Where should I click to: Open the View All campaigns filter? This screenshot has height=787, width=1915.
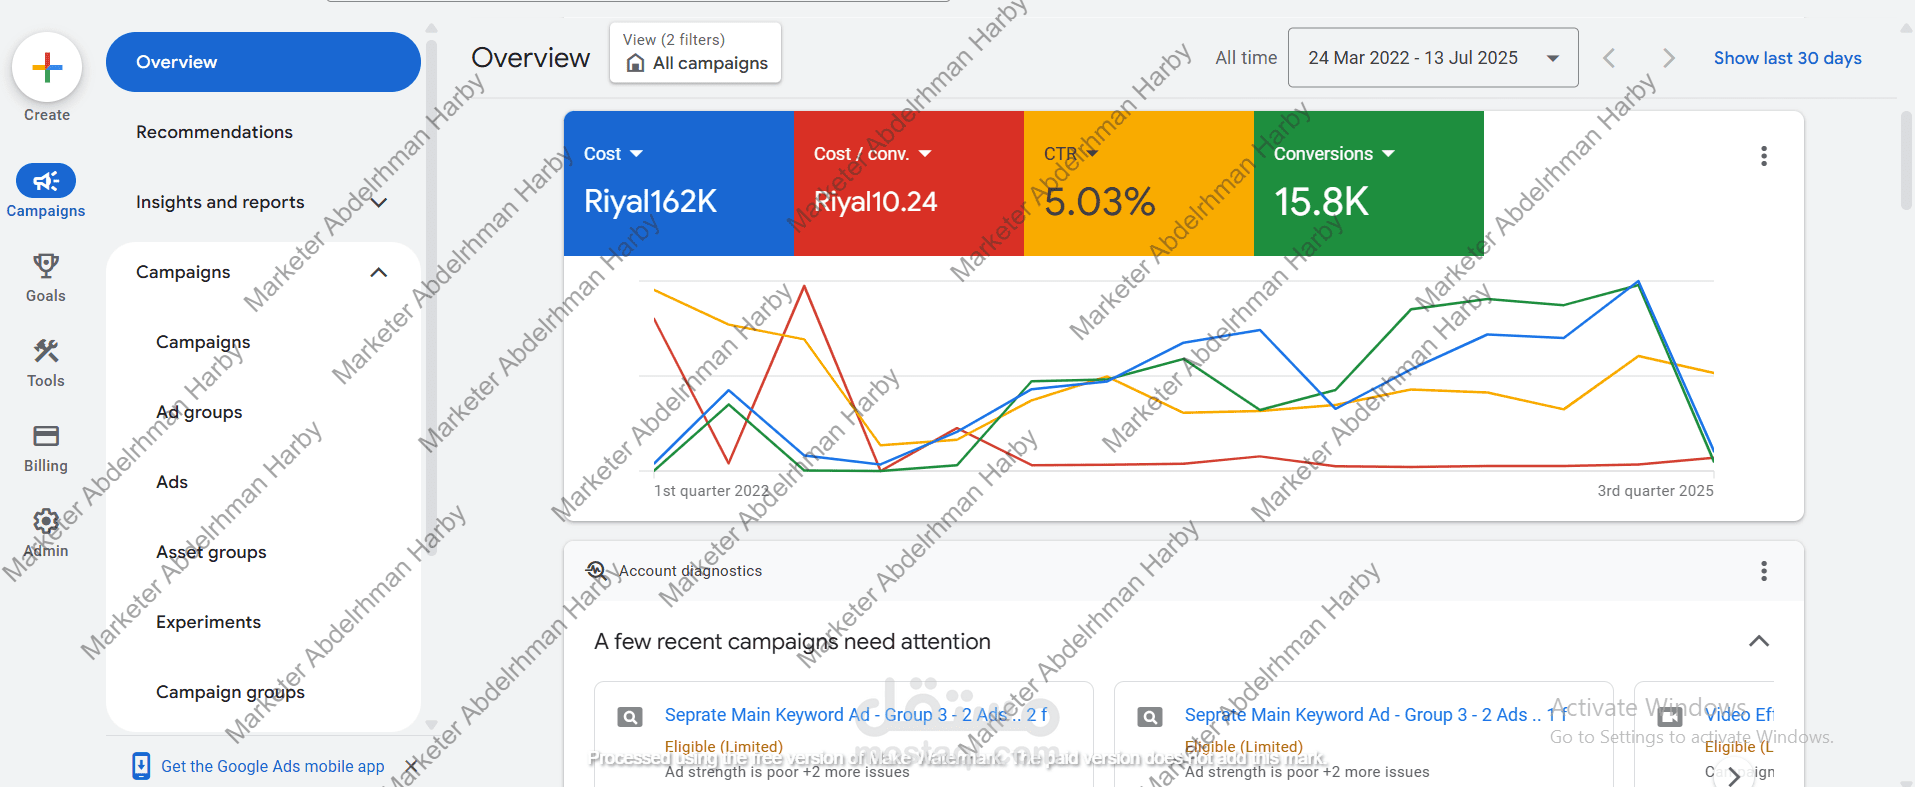pyautogui.click(x=695, y=52)
